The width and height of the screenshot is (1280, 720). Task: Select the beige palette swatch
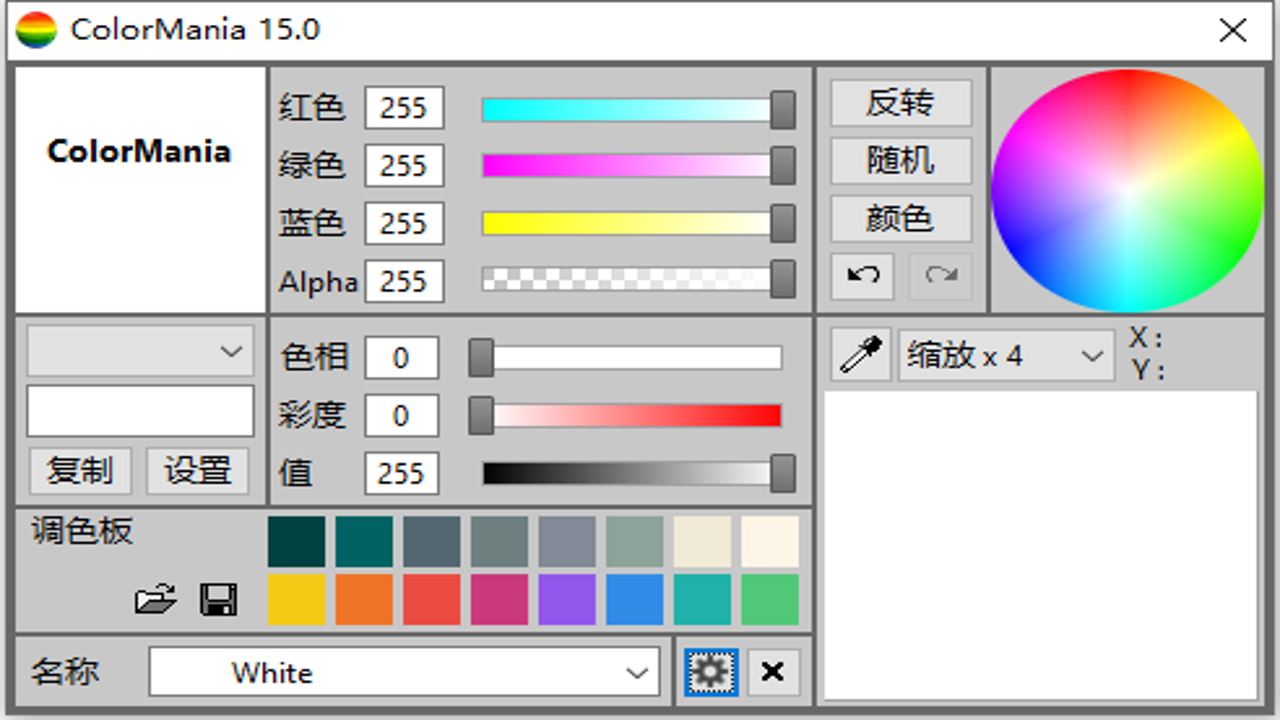pyautogui.click(x=702, y=541)
